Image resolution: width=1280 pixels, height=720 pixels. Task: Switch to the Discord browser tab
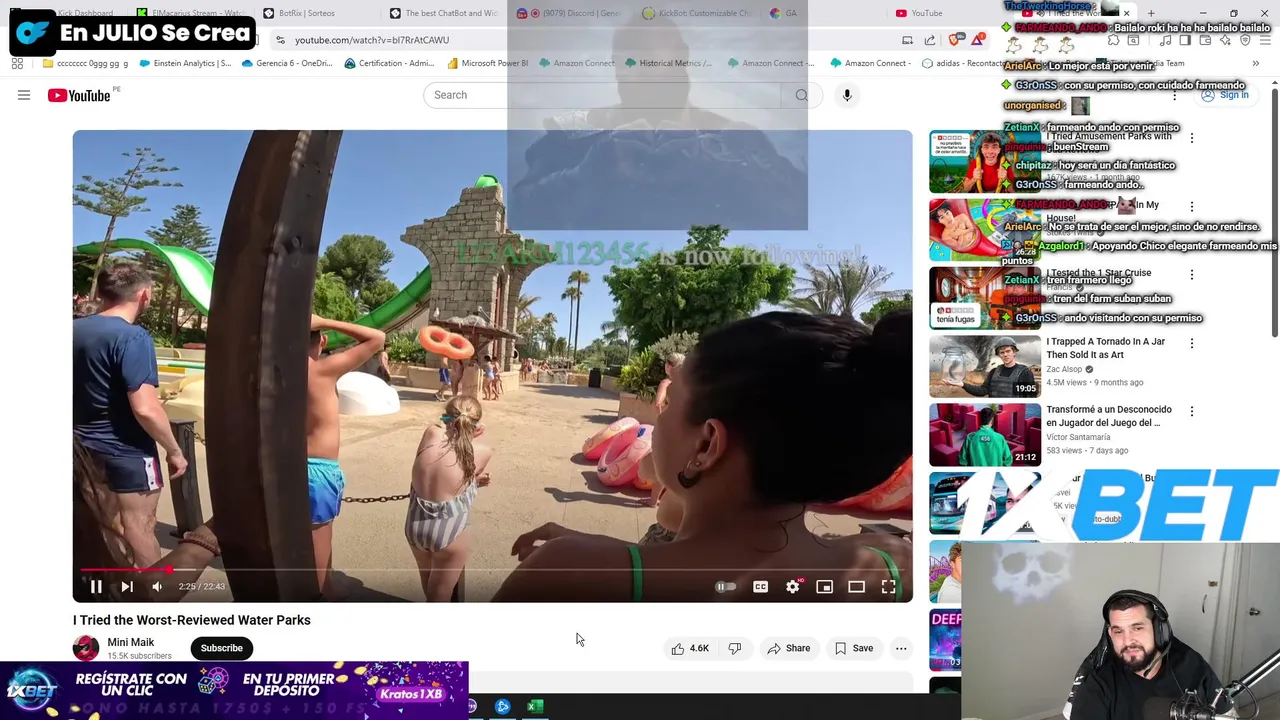tap(570, 13)
